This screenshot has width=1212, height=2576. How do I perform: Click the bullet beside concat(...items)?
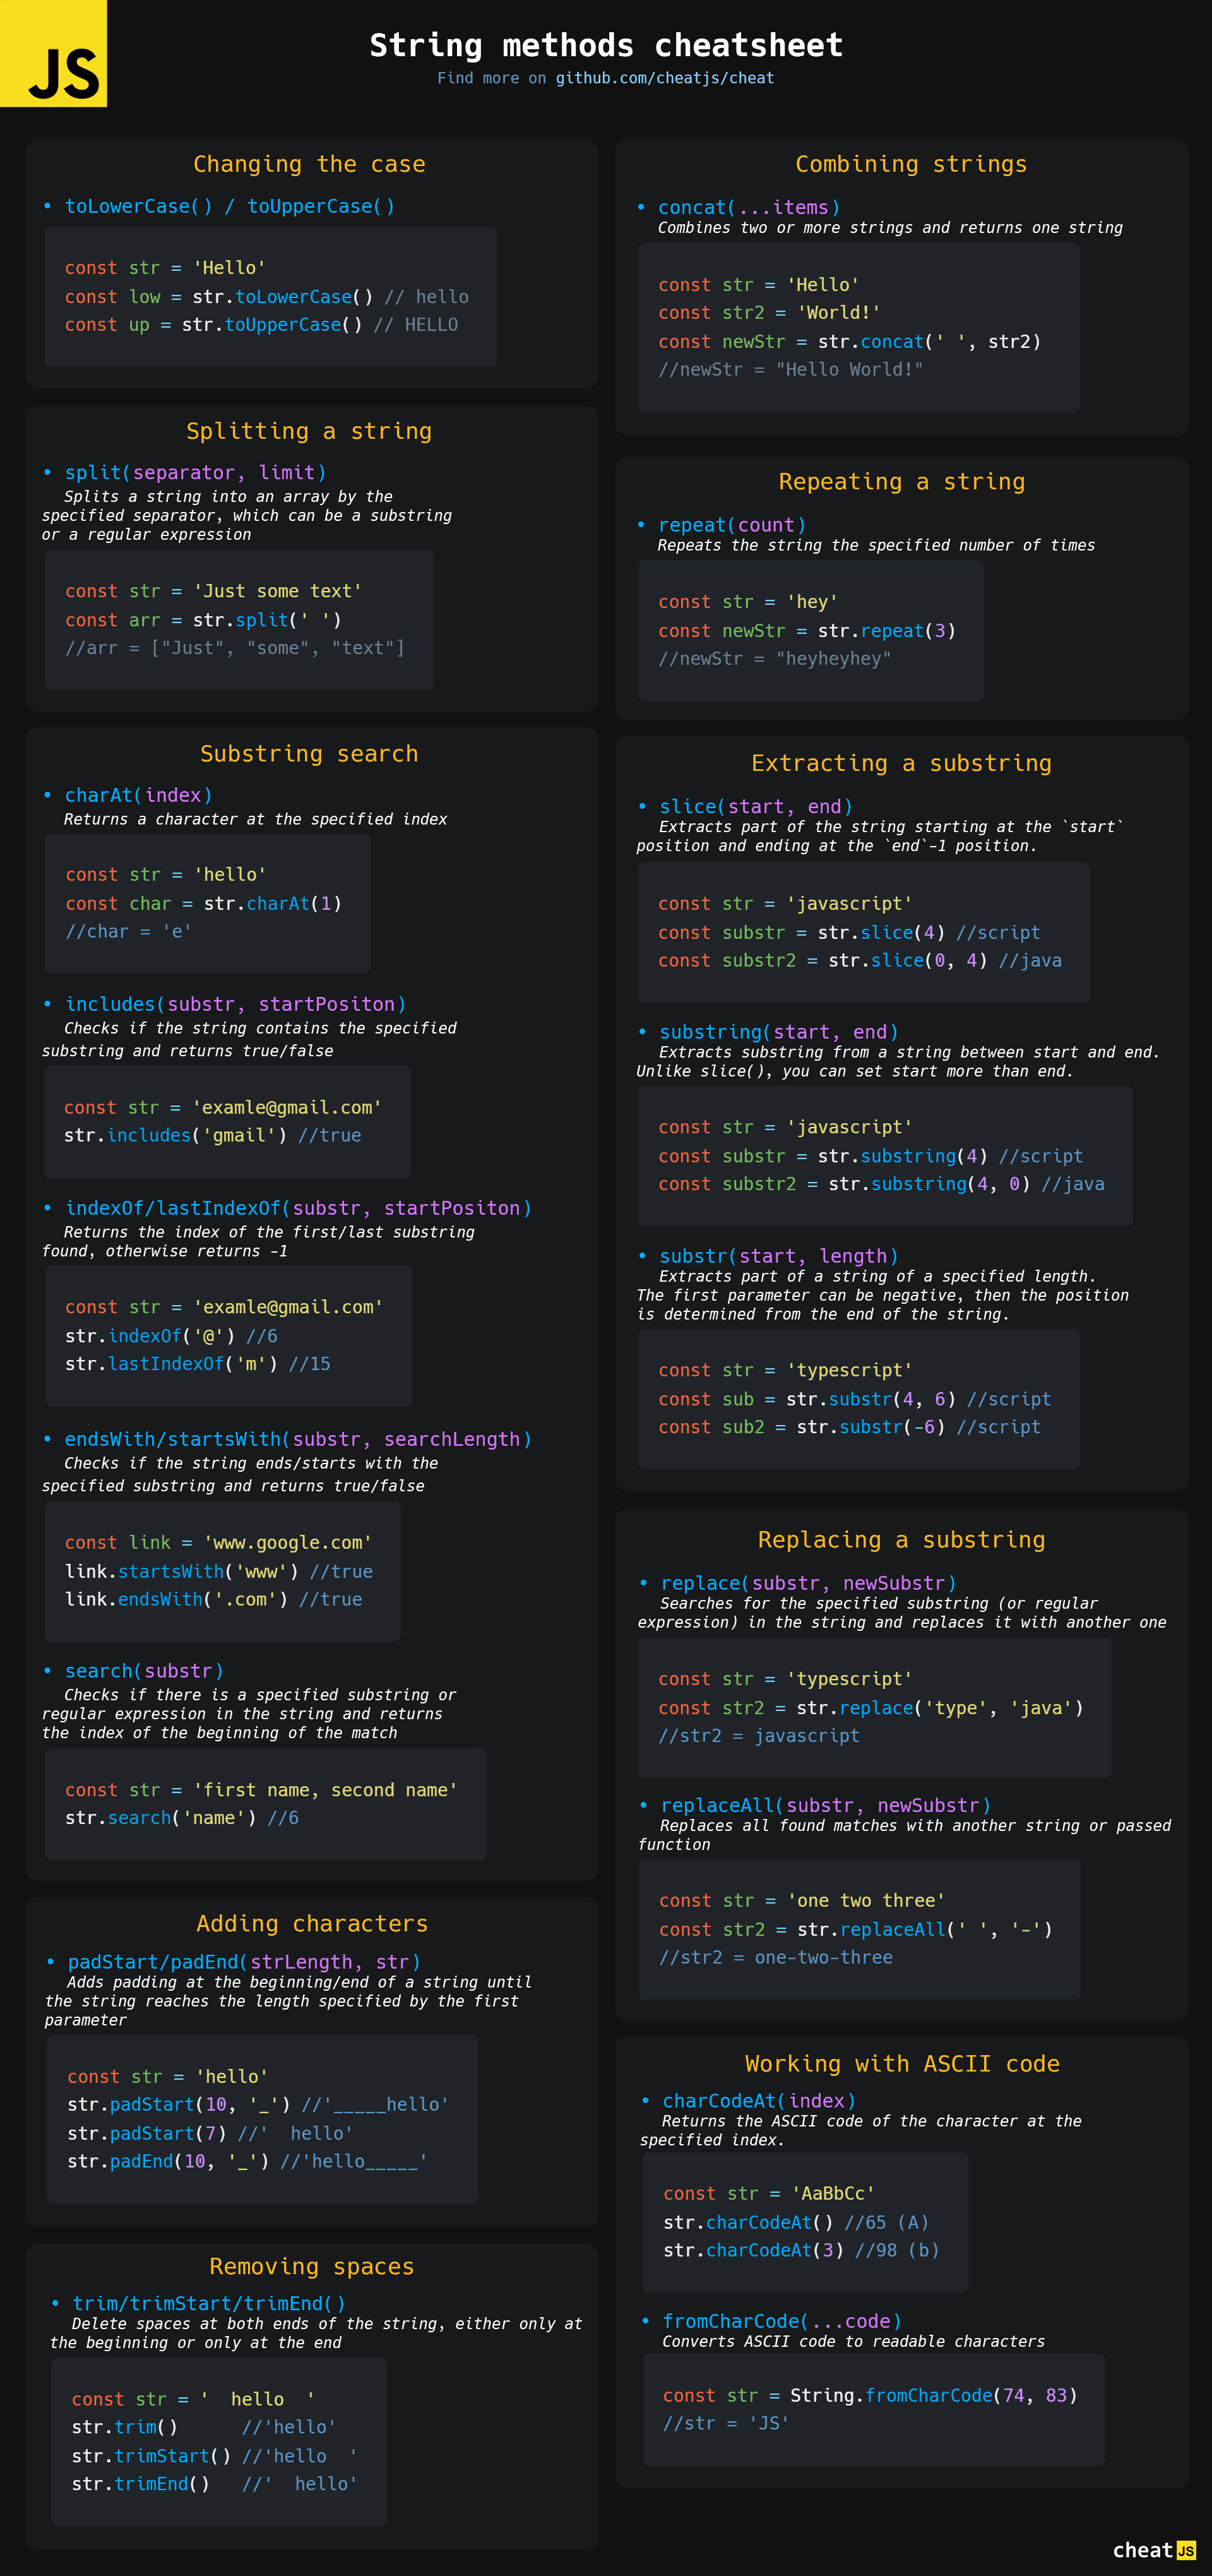(x=641, y=208)
